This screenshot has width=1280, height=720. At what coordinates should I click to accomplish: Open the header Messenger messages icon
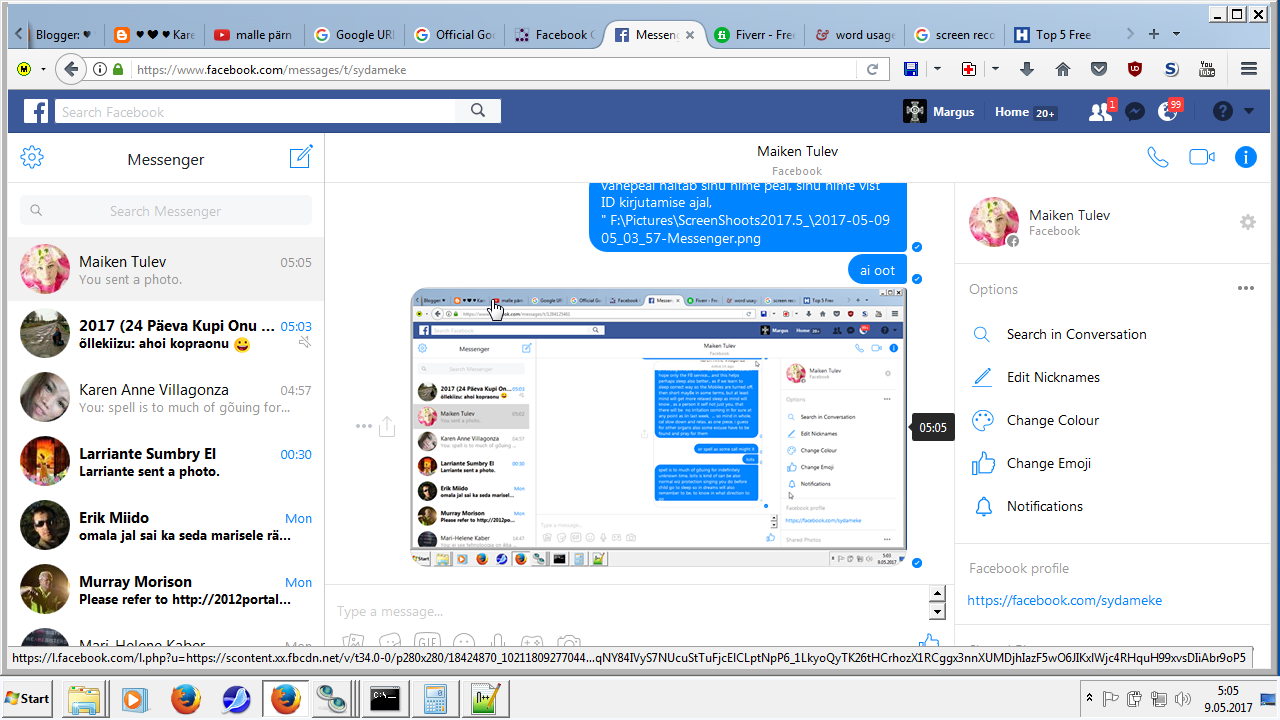pyautogui.click(x=1134, y=111)
